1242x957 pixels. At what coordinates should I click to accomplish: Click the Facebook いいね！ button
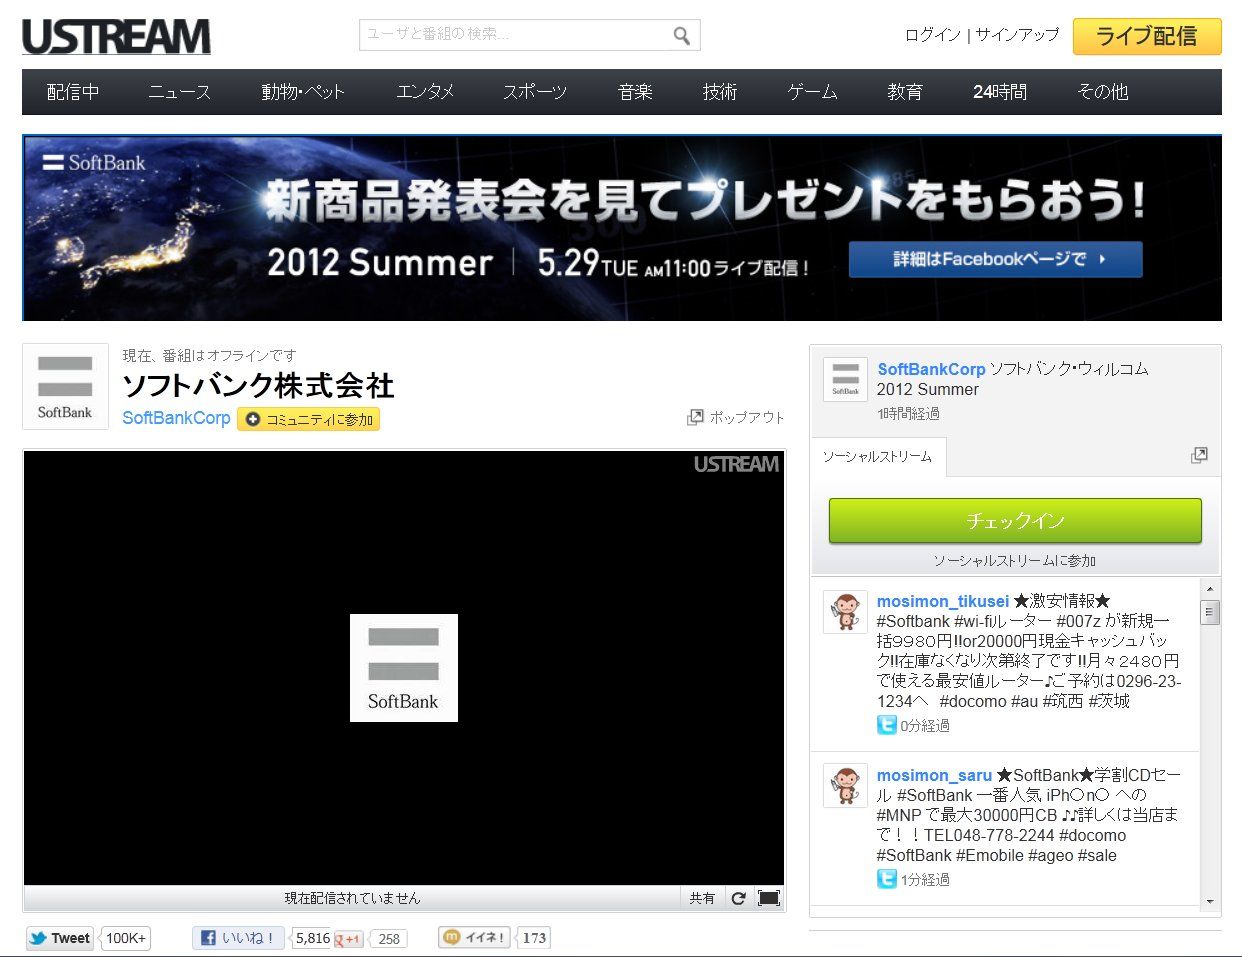pyautogui.click(x=238, y=938)
